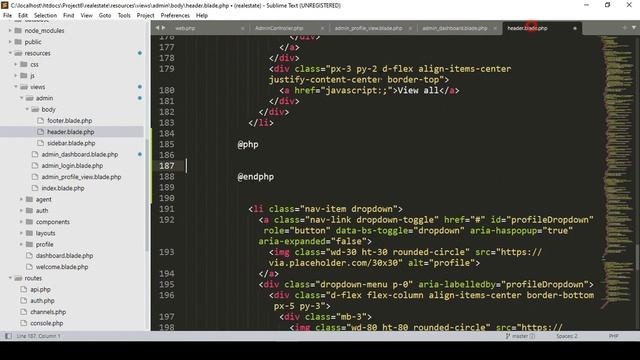The width and height of the screenshot is (640, 360).
Task: Open the Find menu
Action: point(69,16)
